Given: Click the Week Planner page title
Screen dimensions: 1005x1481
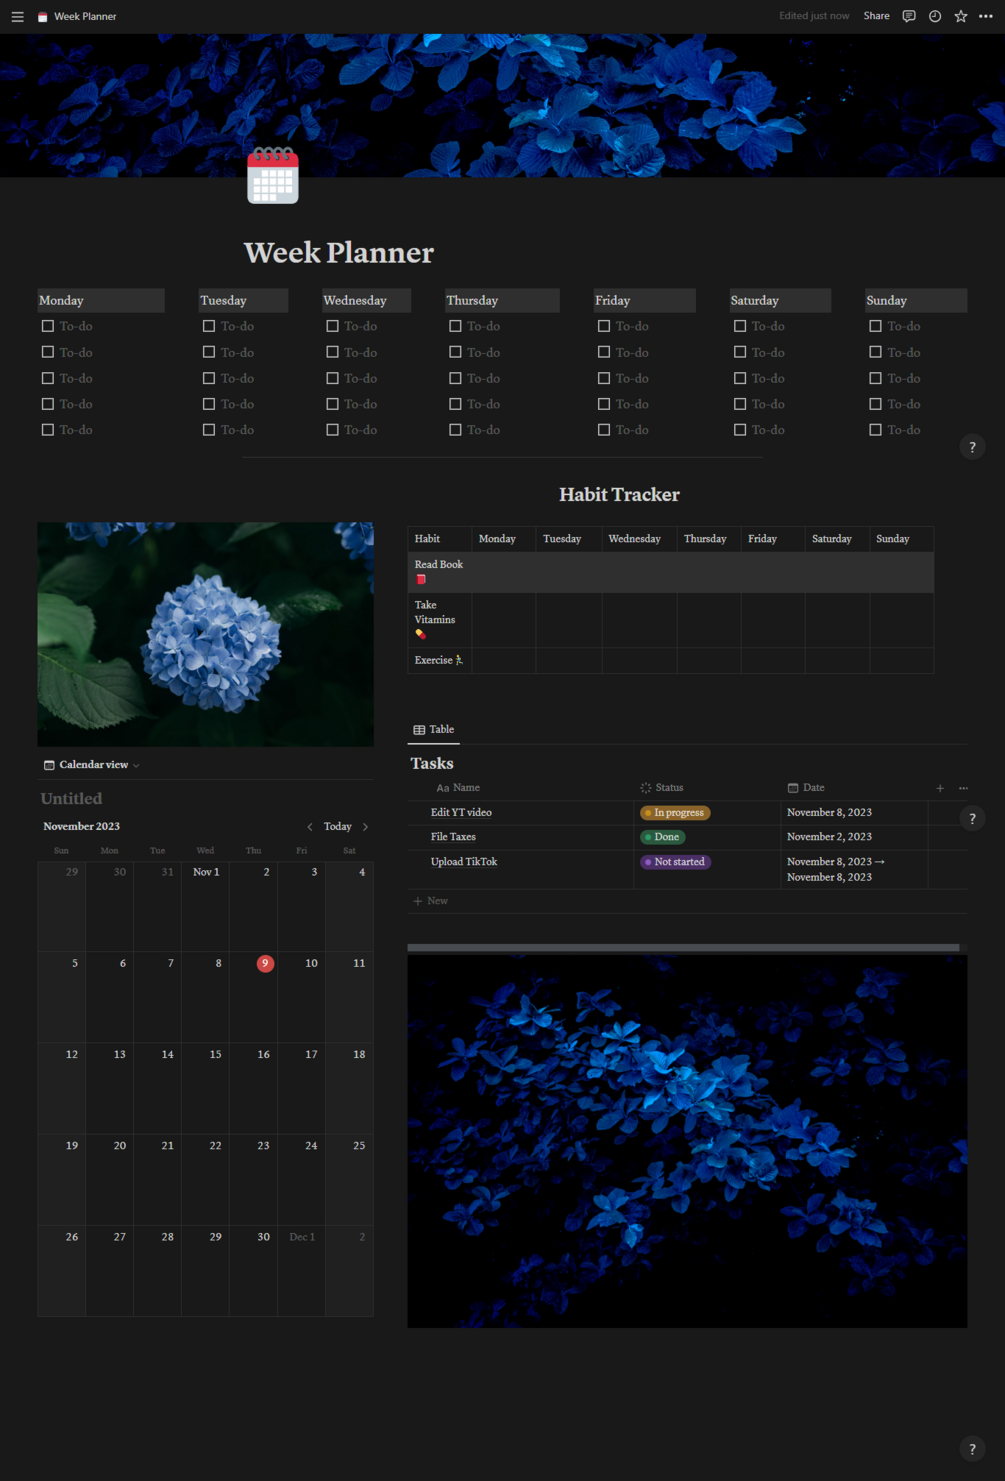Looking at the screenshot, I should tap(339, 253).
